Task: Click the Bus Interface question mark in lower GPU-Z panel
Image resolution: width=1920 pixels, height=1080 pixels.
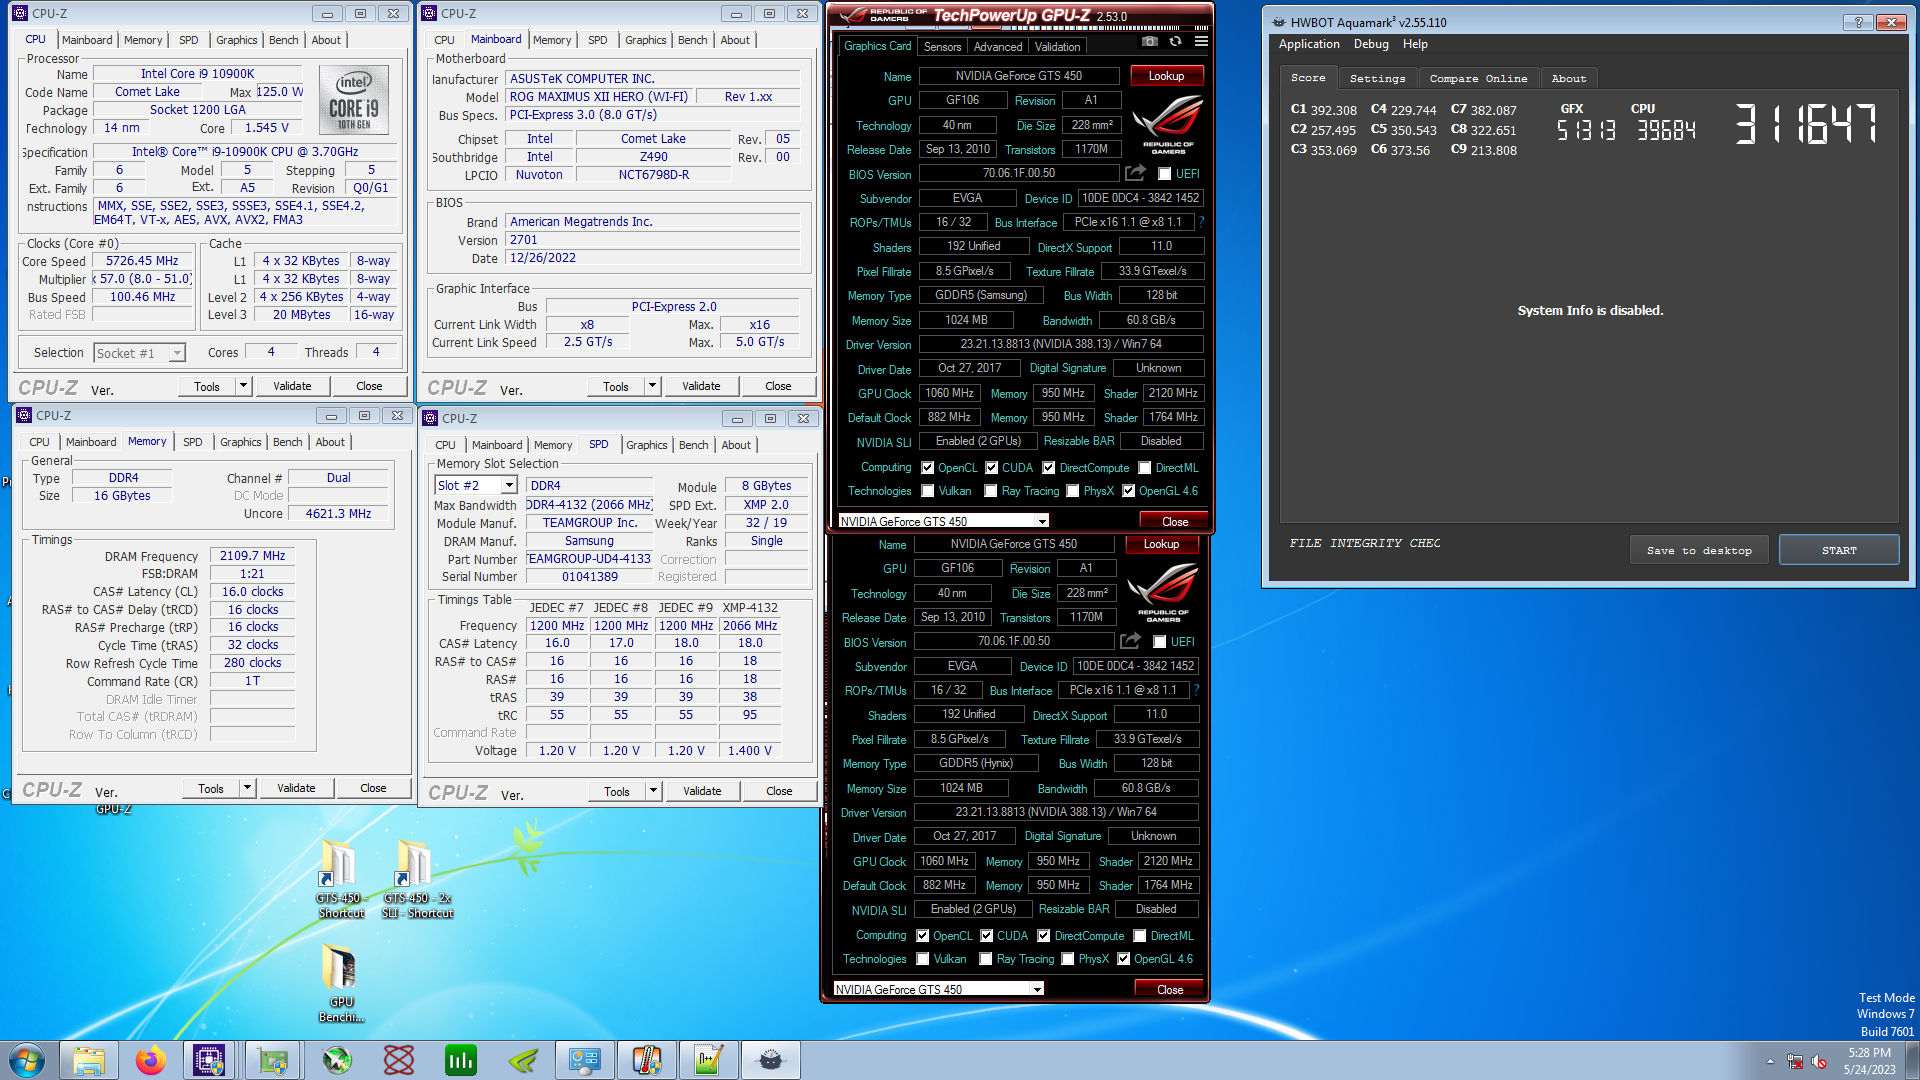Action: [1196, 690]
